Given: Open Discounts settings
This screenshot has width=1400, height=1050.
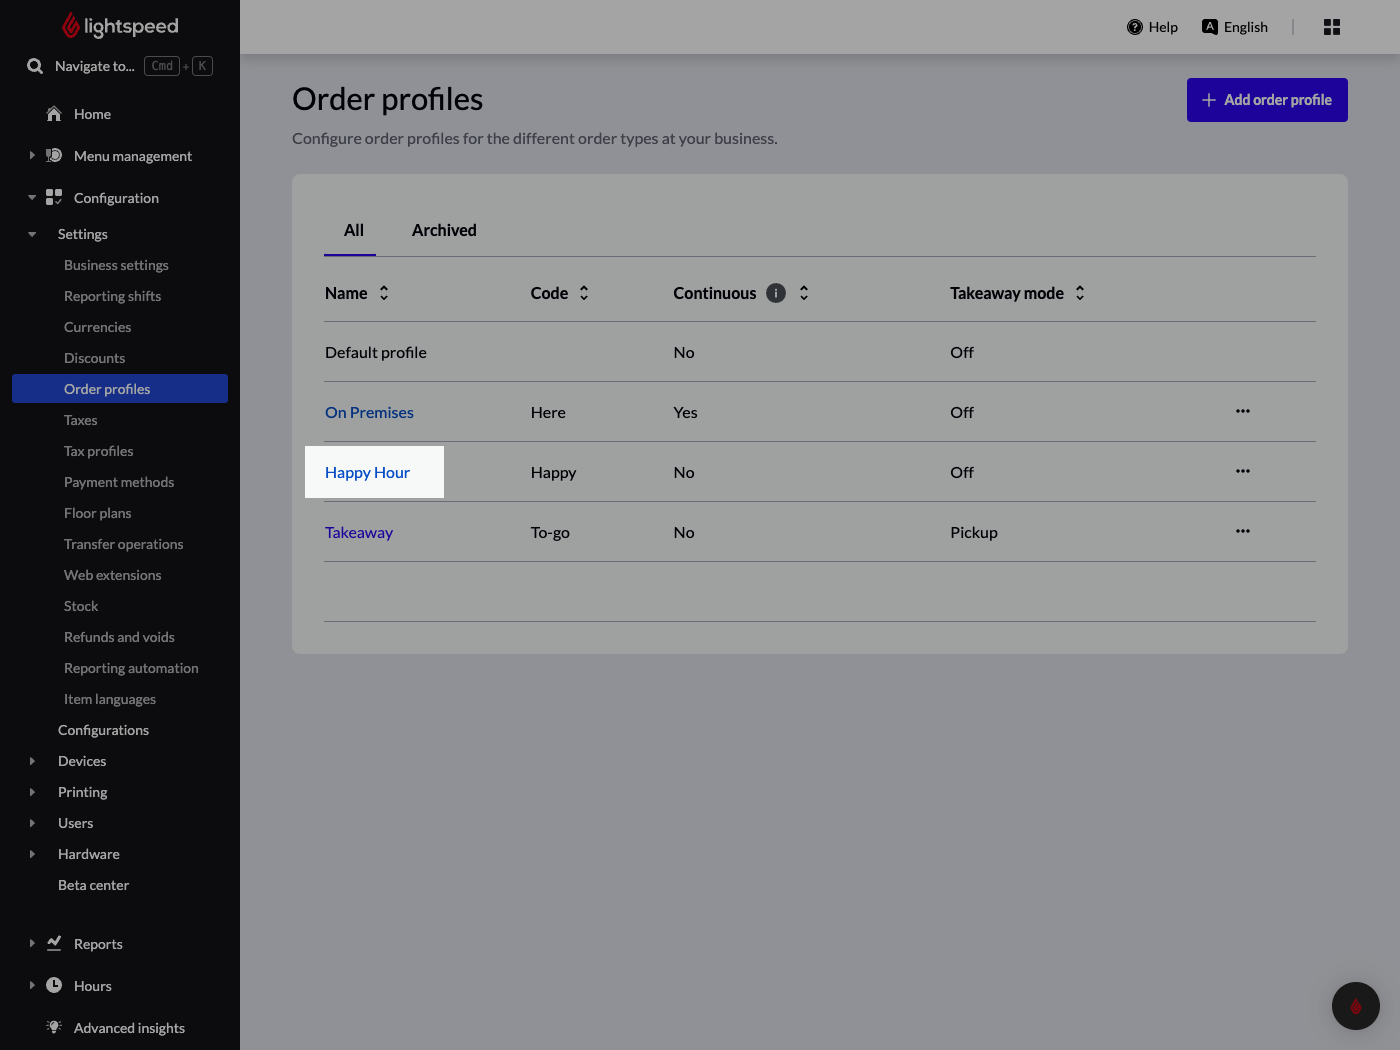Looking at the screenshot, I should coord(94,358).
